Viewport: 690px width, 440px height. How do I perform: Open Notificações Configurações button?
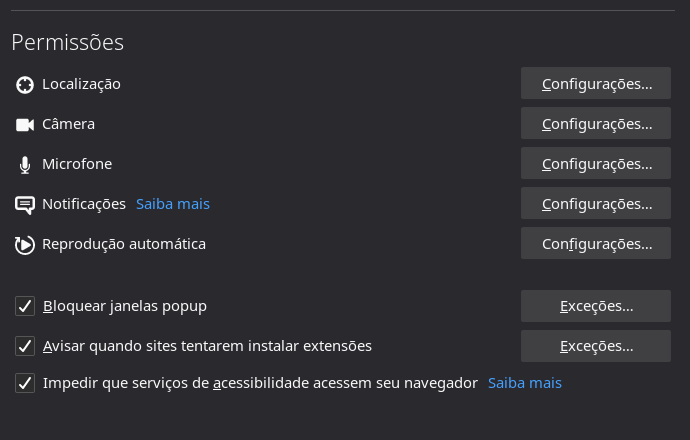click(596, 203)
